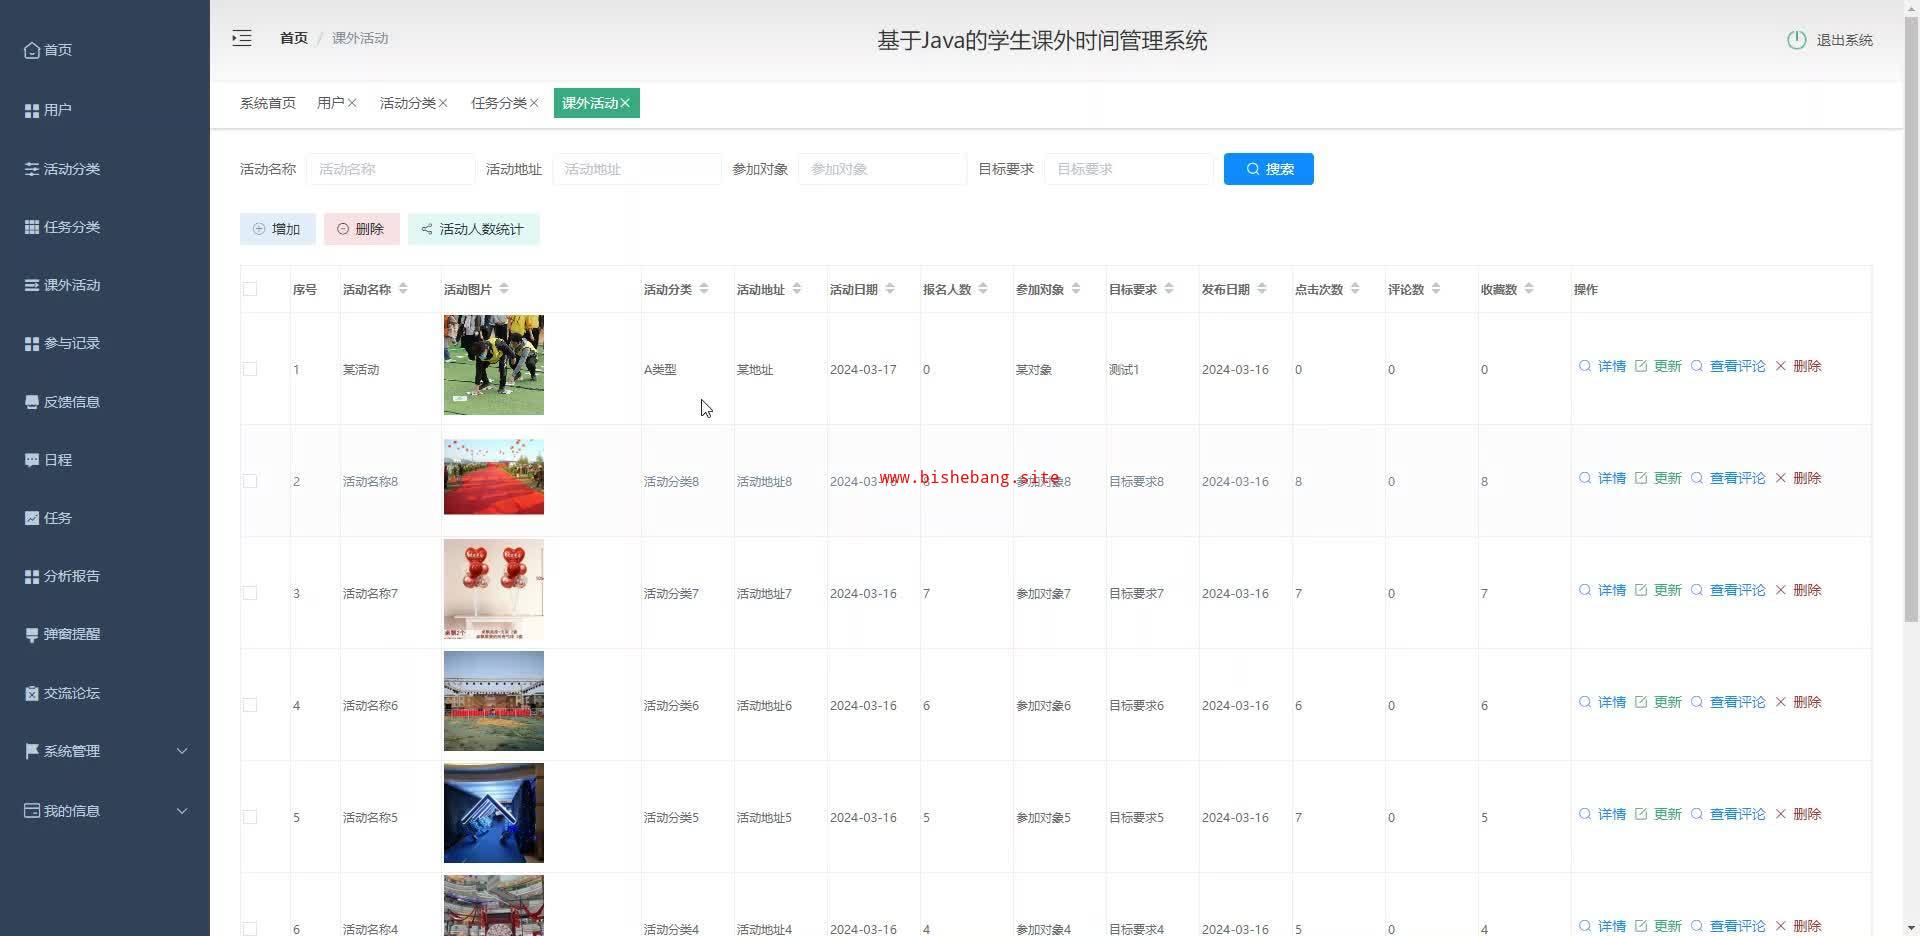Click the 活动名称 search input field
The width and height of the screenshot is (1920, 936).
tap(391, 169)
